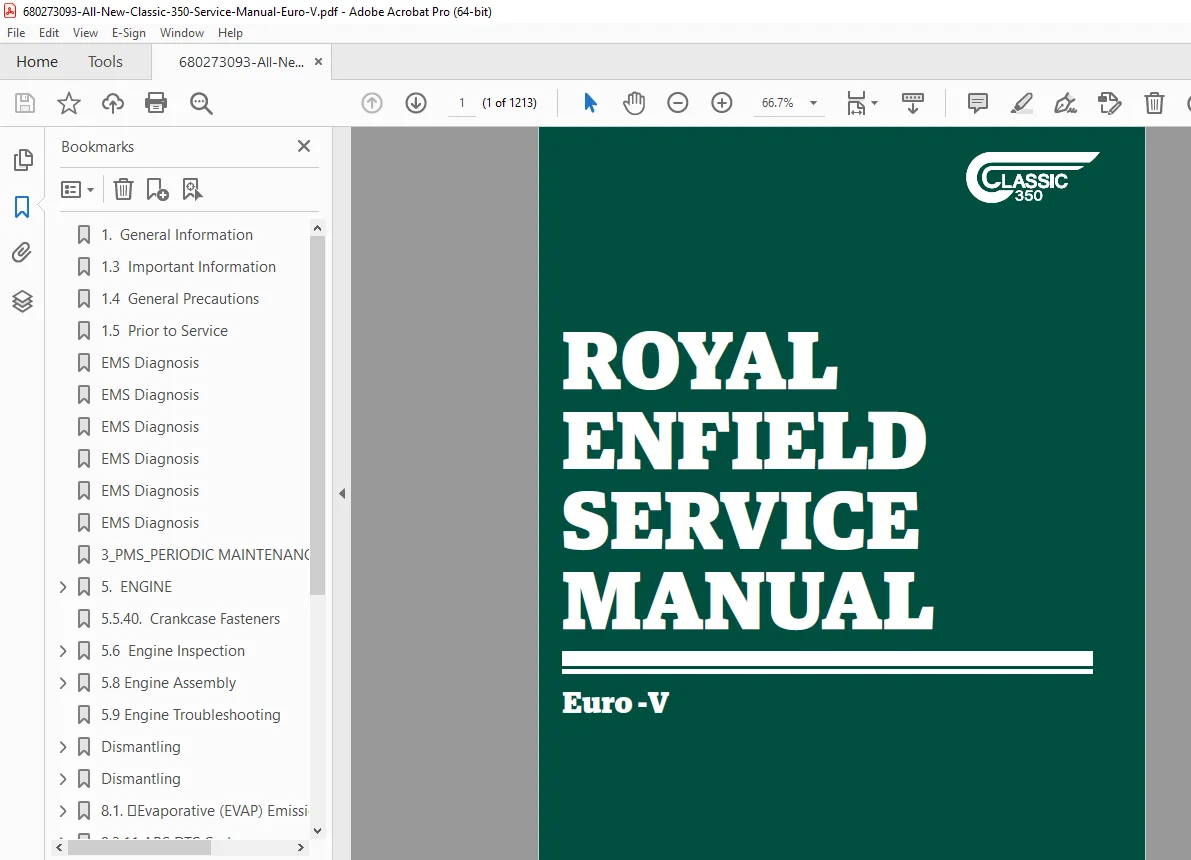Click the read mode keyboard icon
The height and width of the screenshot is (860, 1191).
pos(912,103)
